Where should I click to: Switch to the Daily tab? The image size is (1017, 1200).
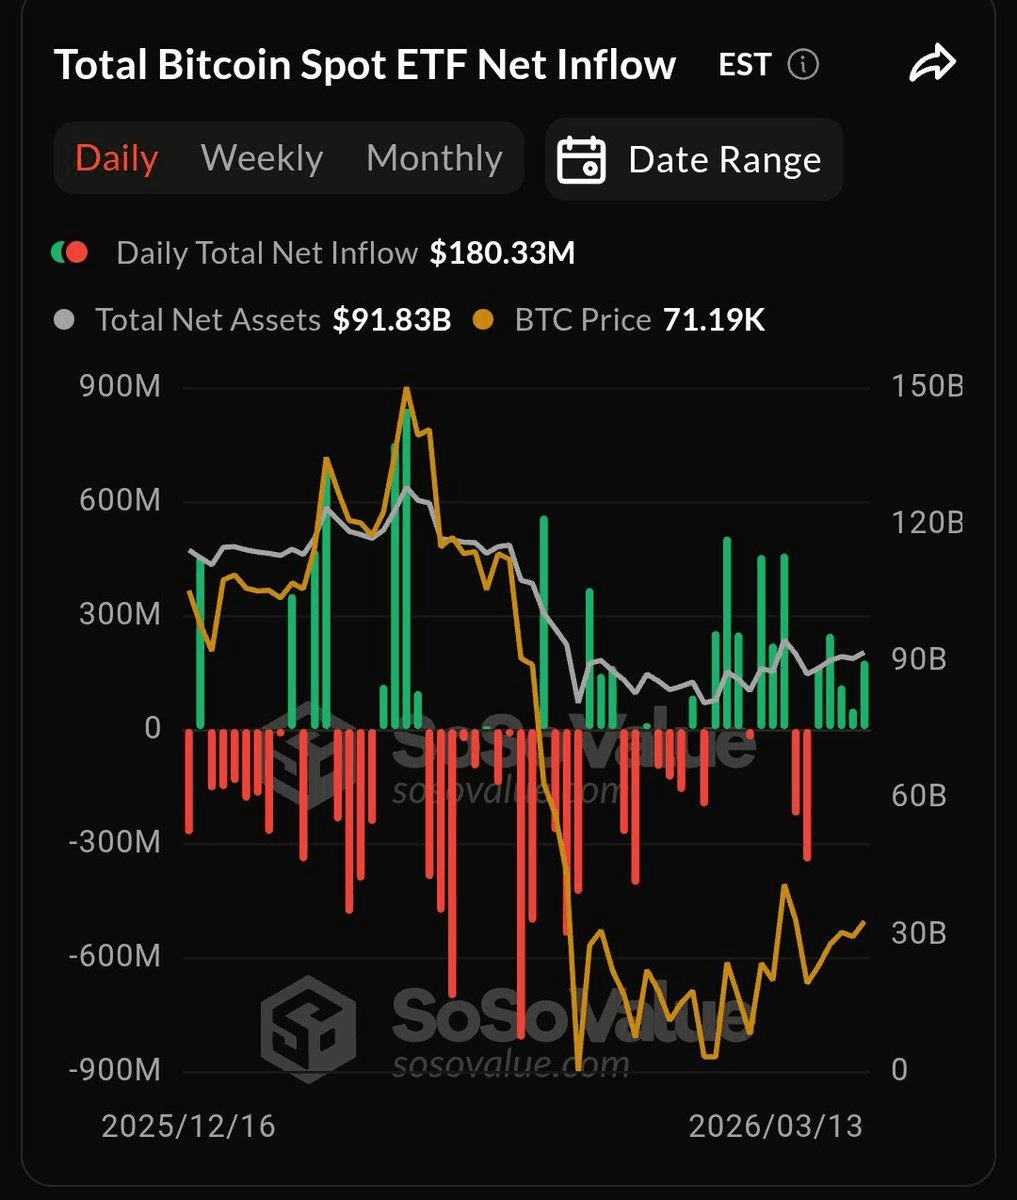117,159
